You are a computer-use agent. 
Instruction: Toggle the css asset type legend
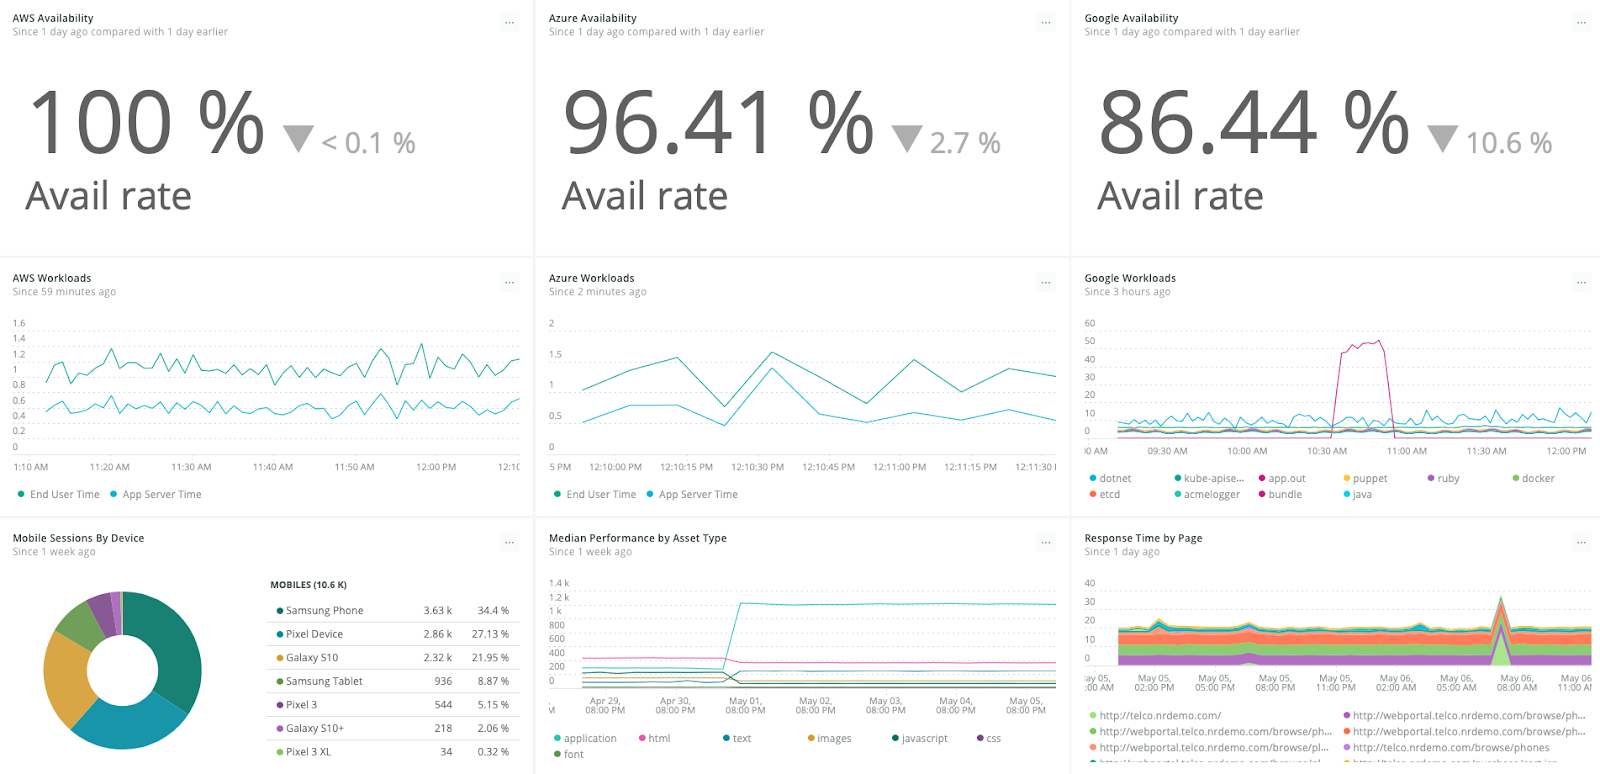click(988, 738)
